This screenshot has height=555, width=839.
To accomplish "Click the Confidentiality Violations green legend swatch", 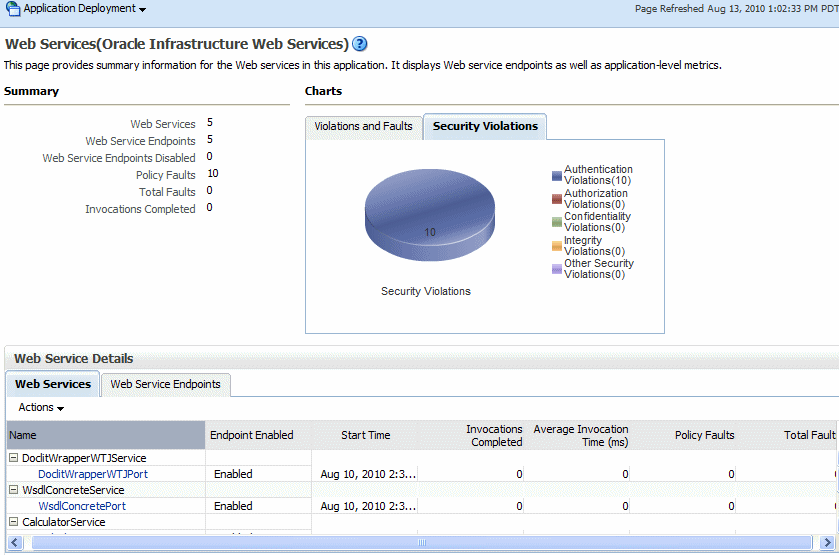I will click(556, 222).
